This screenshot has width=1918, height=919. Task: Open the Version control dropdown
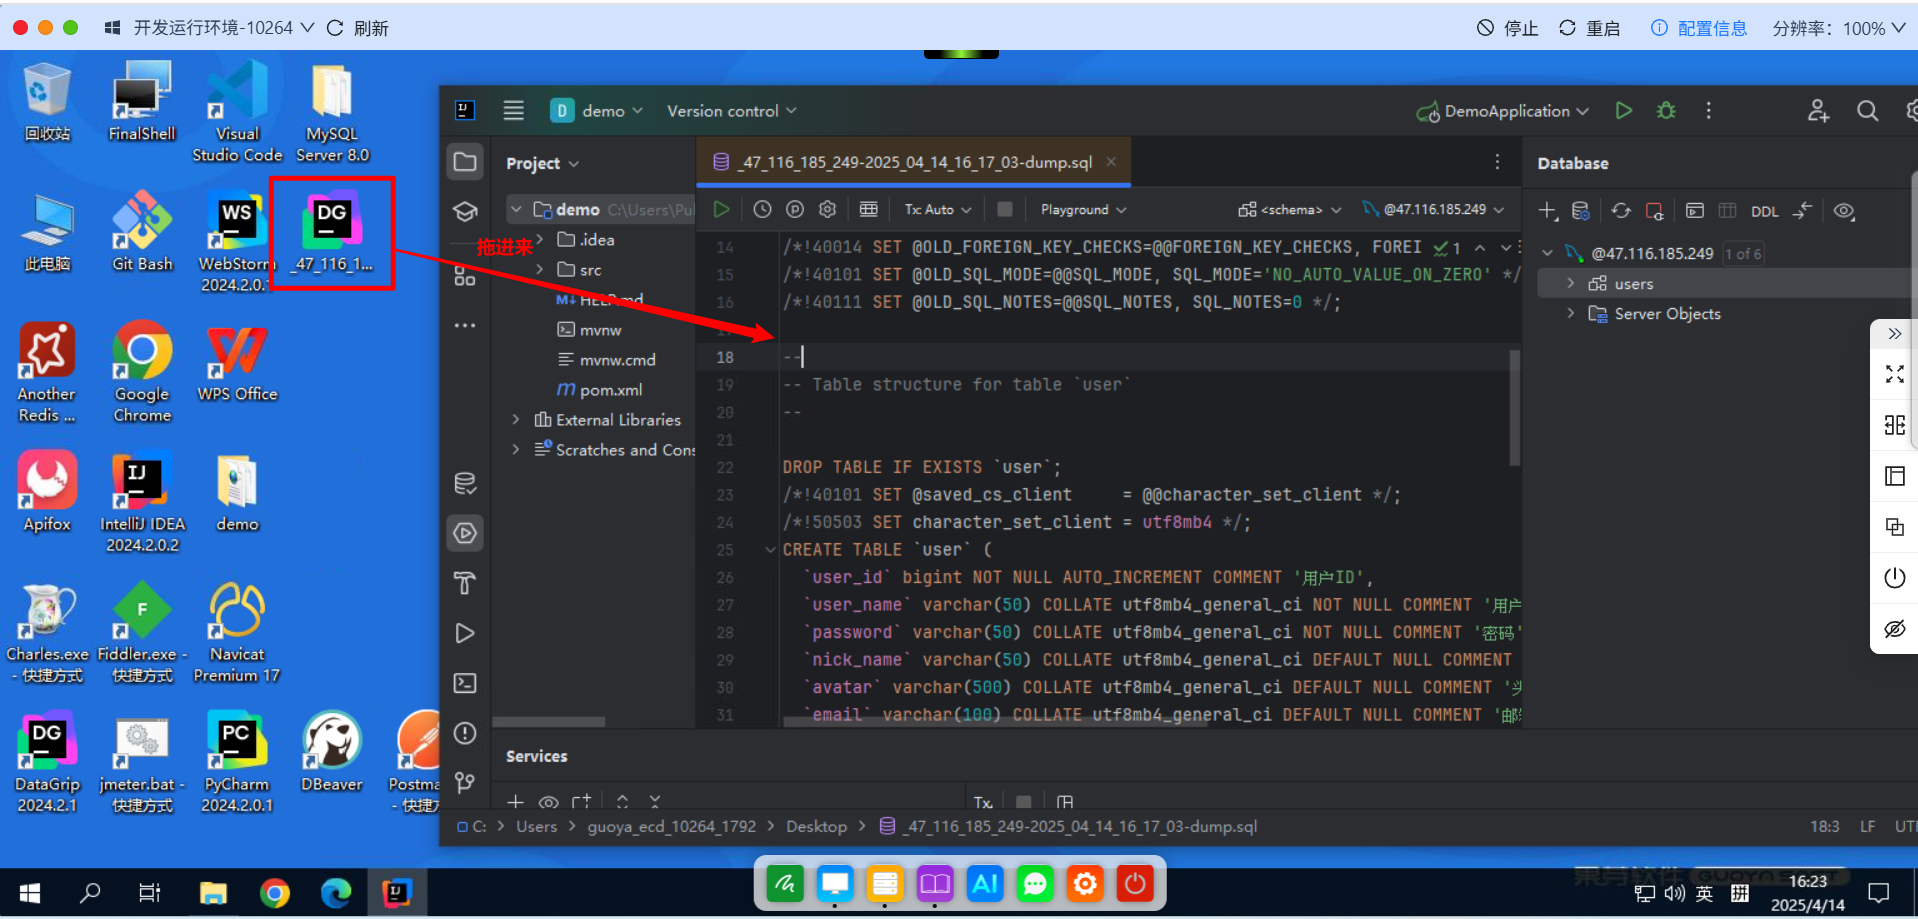tap(732, 111)
